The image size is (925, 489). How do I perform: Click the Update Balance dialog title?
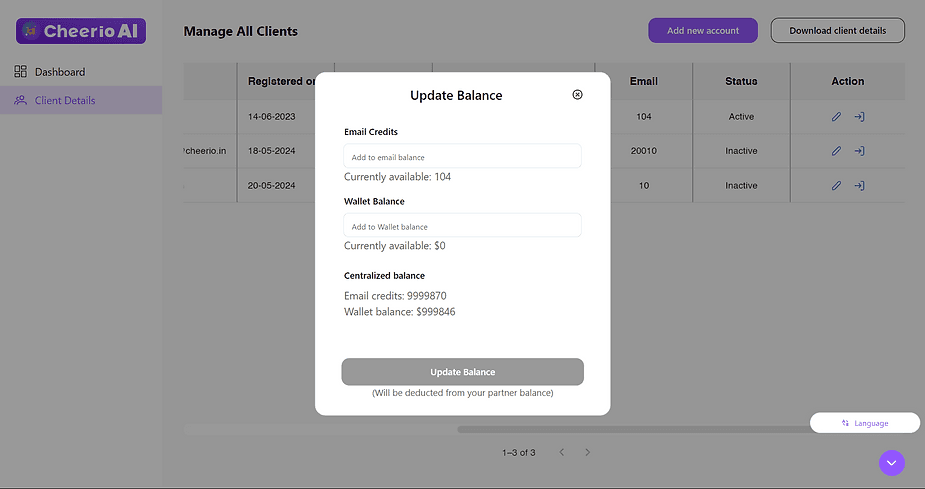coord(456,96)
